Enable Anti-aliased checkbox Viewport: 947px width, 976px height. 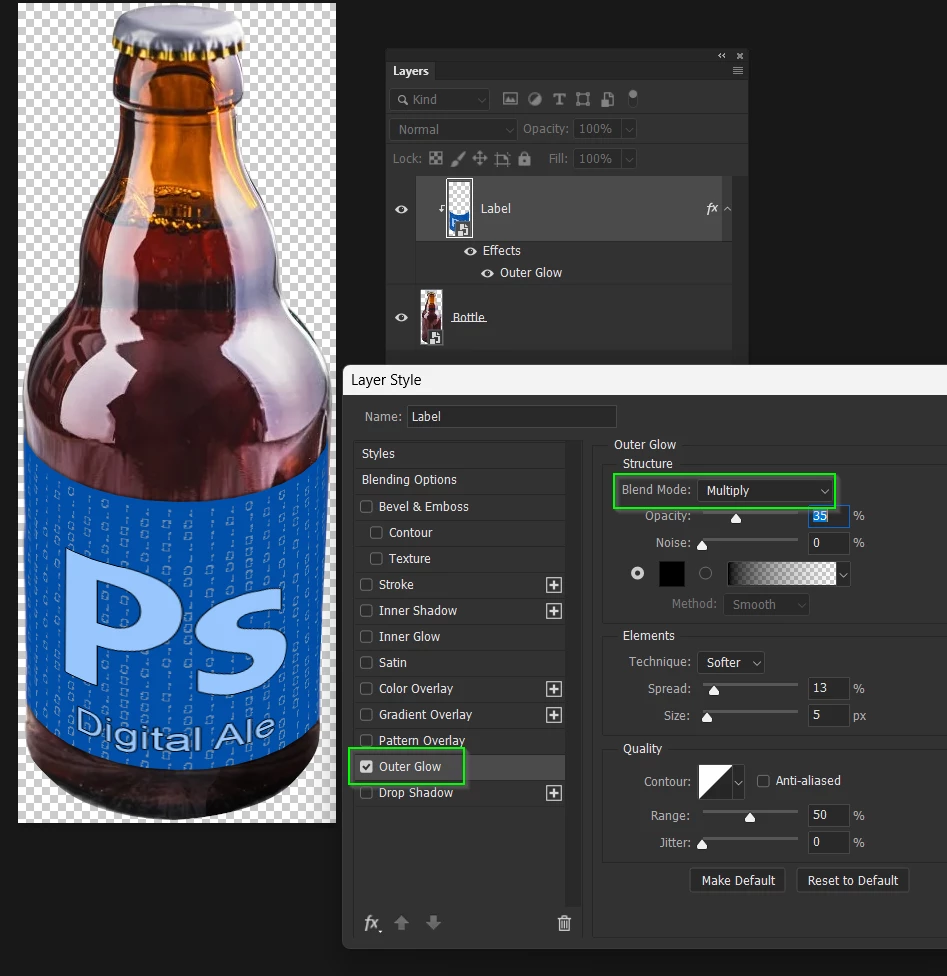763,781
